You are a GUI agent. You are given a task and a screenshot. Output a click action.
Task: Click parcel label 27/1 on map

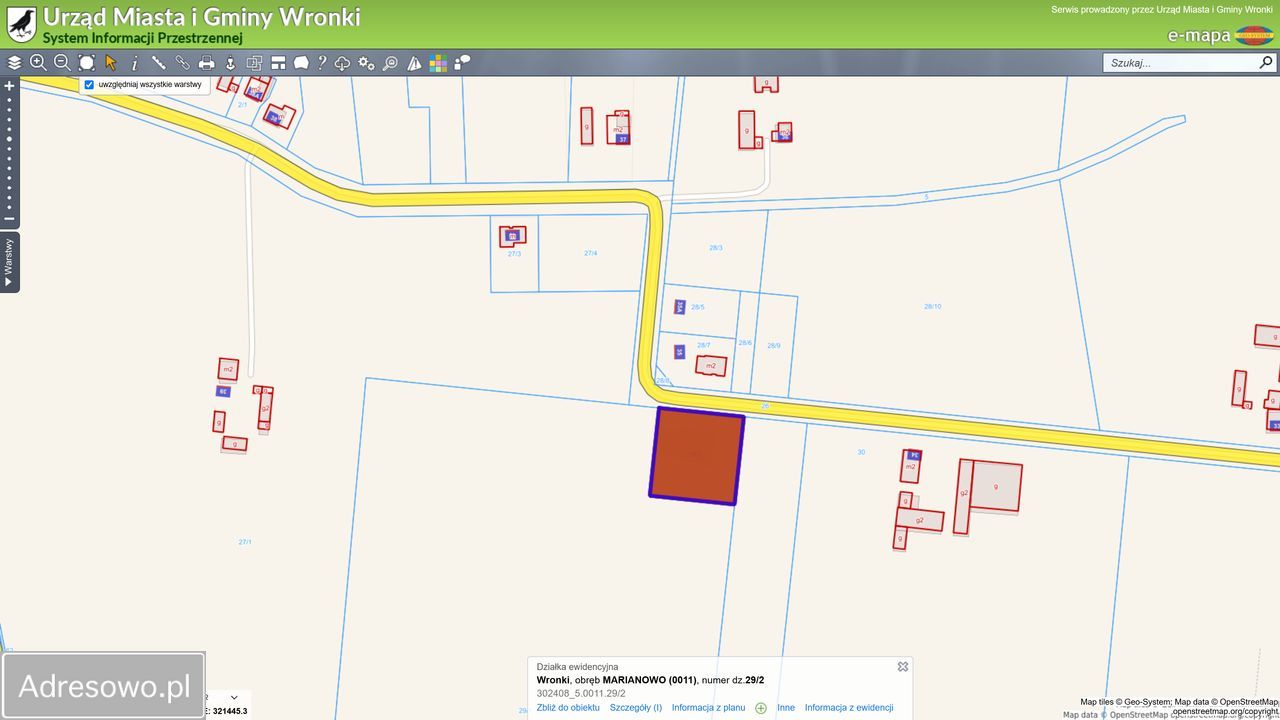[x=245, y=542]
